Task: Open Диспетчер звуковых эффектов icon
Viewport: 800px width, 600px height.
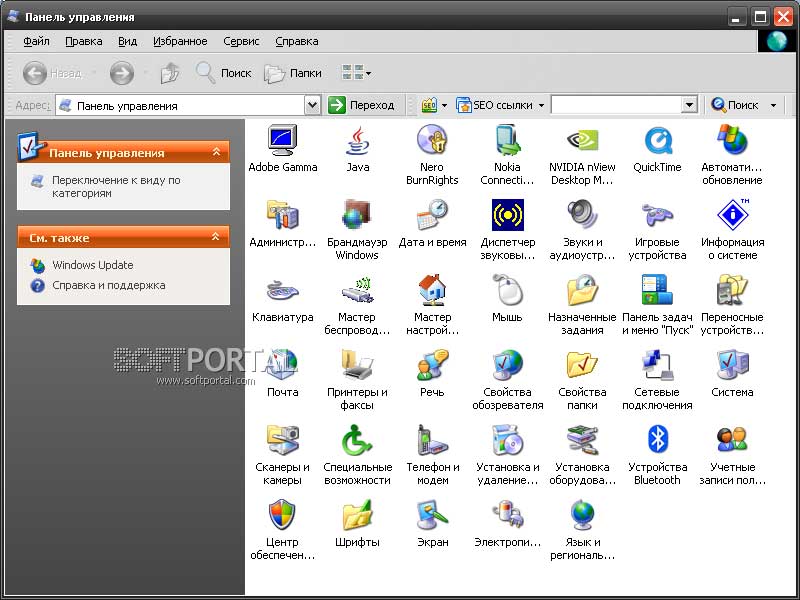Action: pos(507,230)
